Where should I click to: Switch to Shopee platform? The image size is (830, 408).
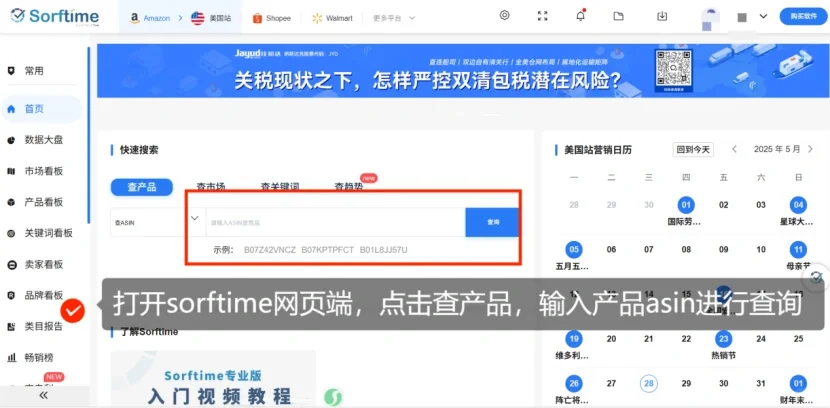[x=272, y=18]
